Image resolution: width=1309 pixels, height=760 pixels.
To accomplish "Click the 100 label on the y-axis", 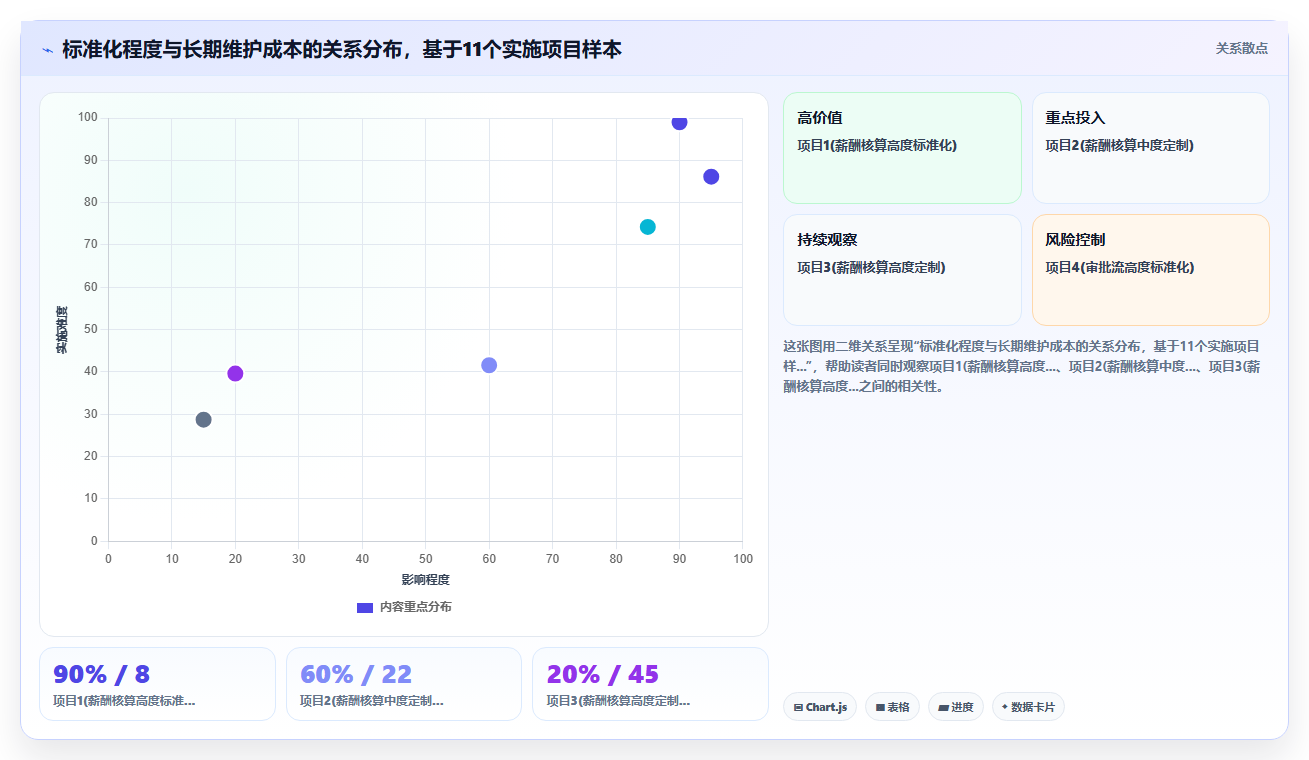I will [x=87, y=118].
